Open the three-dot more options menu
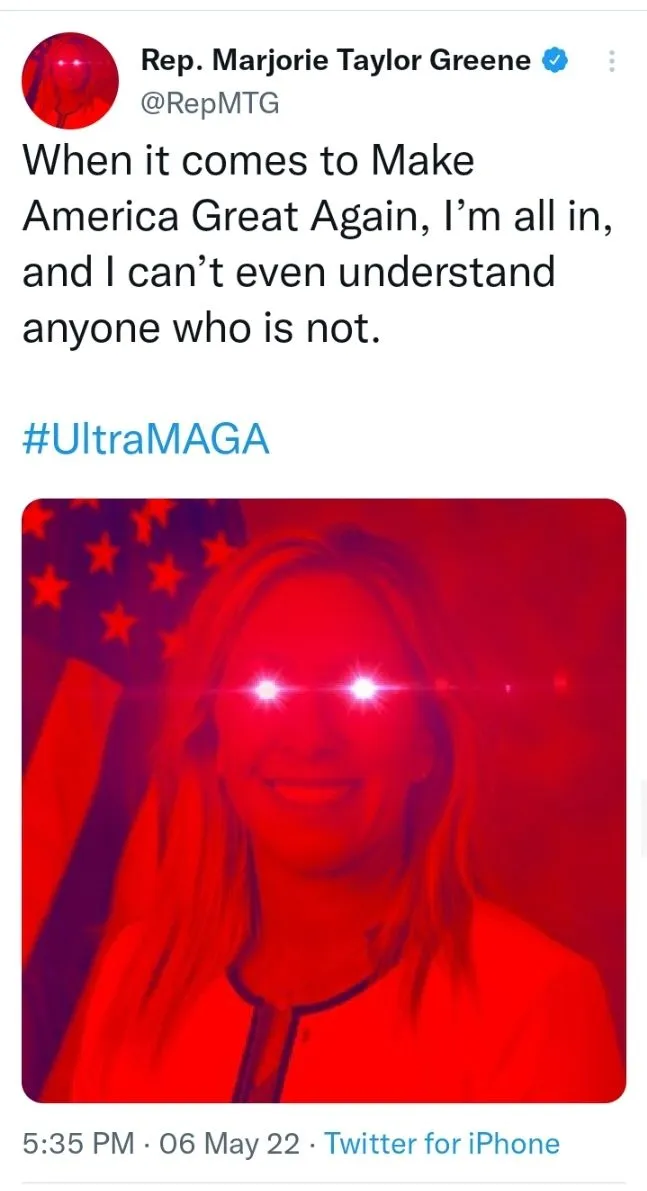 [x=611, y=61]
